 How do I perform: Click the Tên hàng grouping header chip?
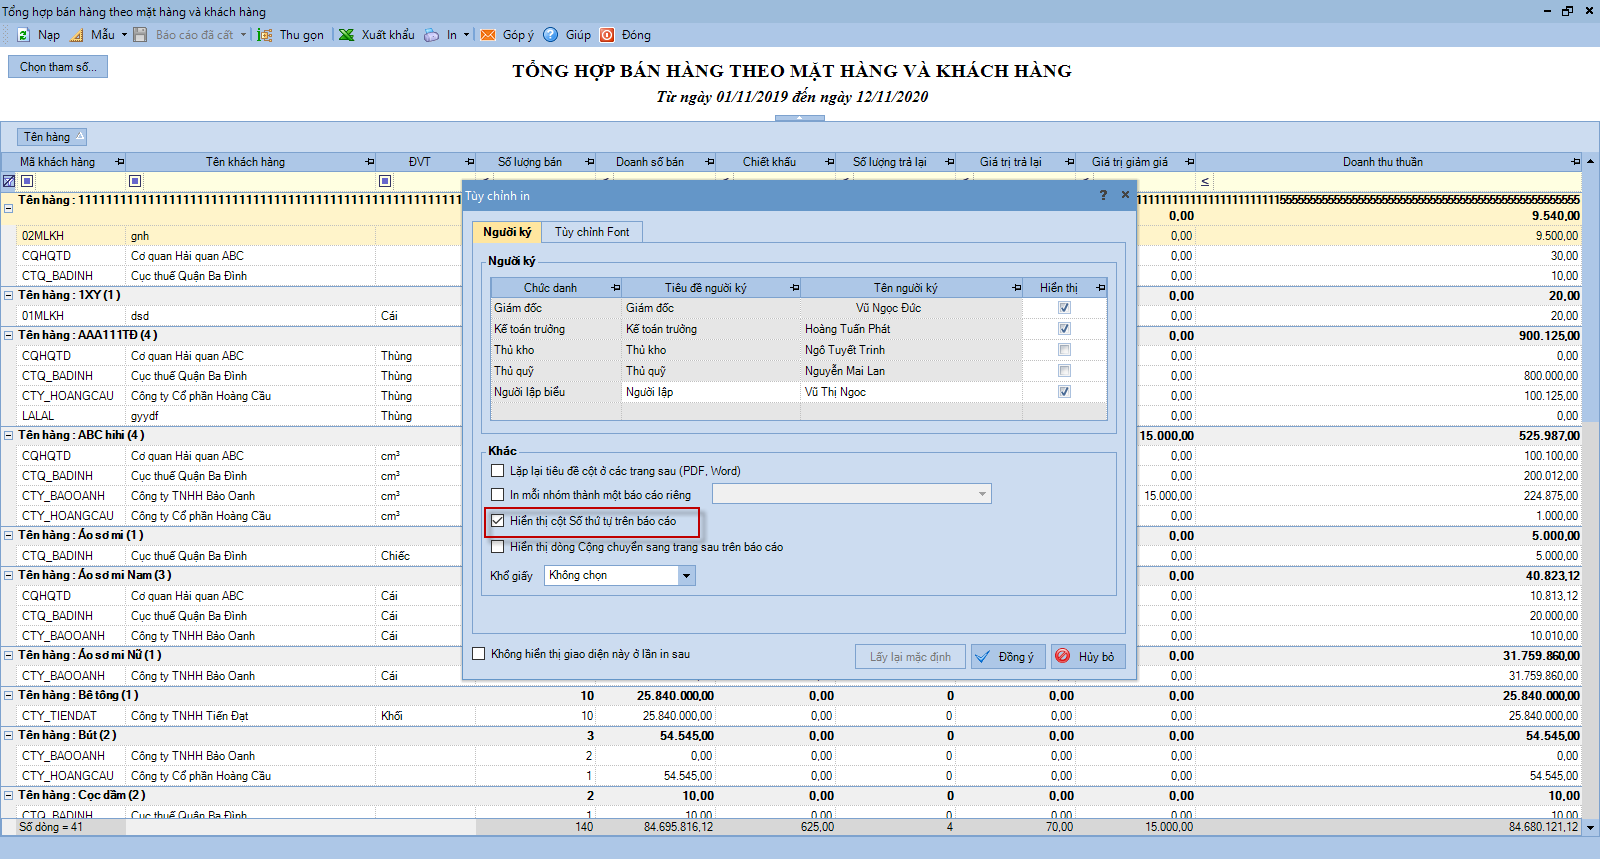(x=53, y=137)
